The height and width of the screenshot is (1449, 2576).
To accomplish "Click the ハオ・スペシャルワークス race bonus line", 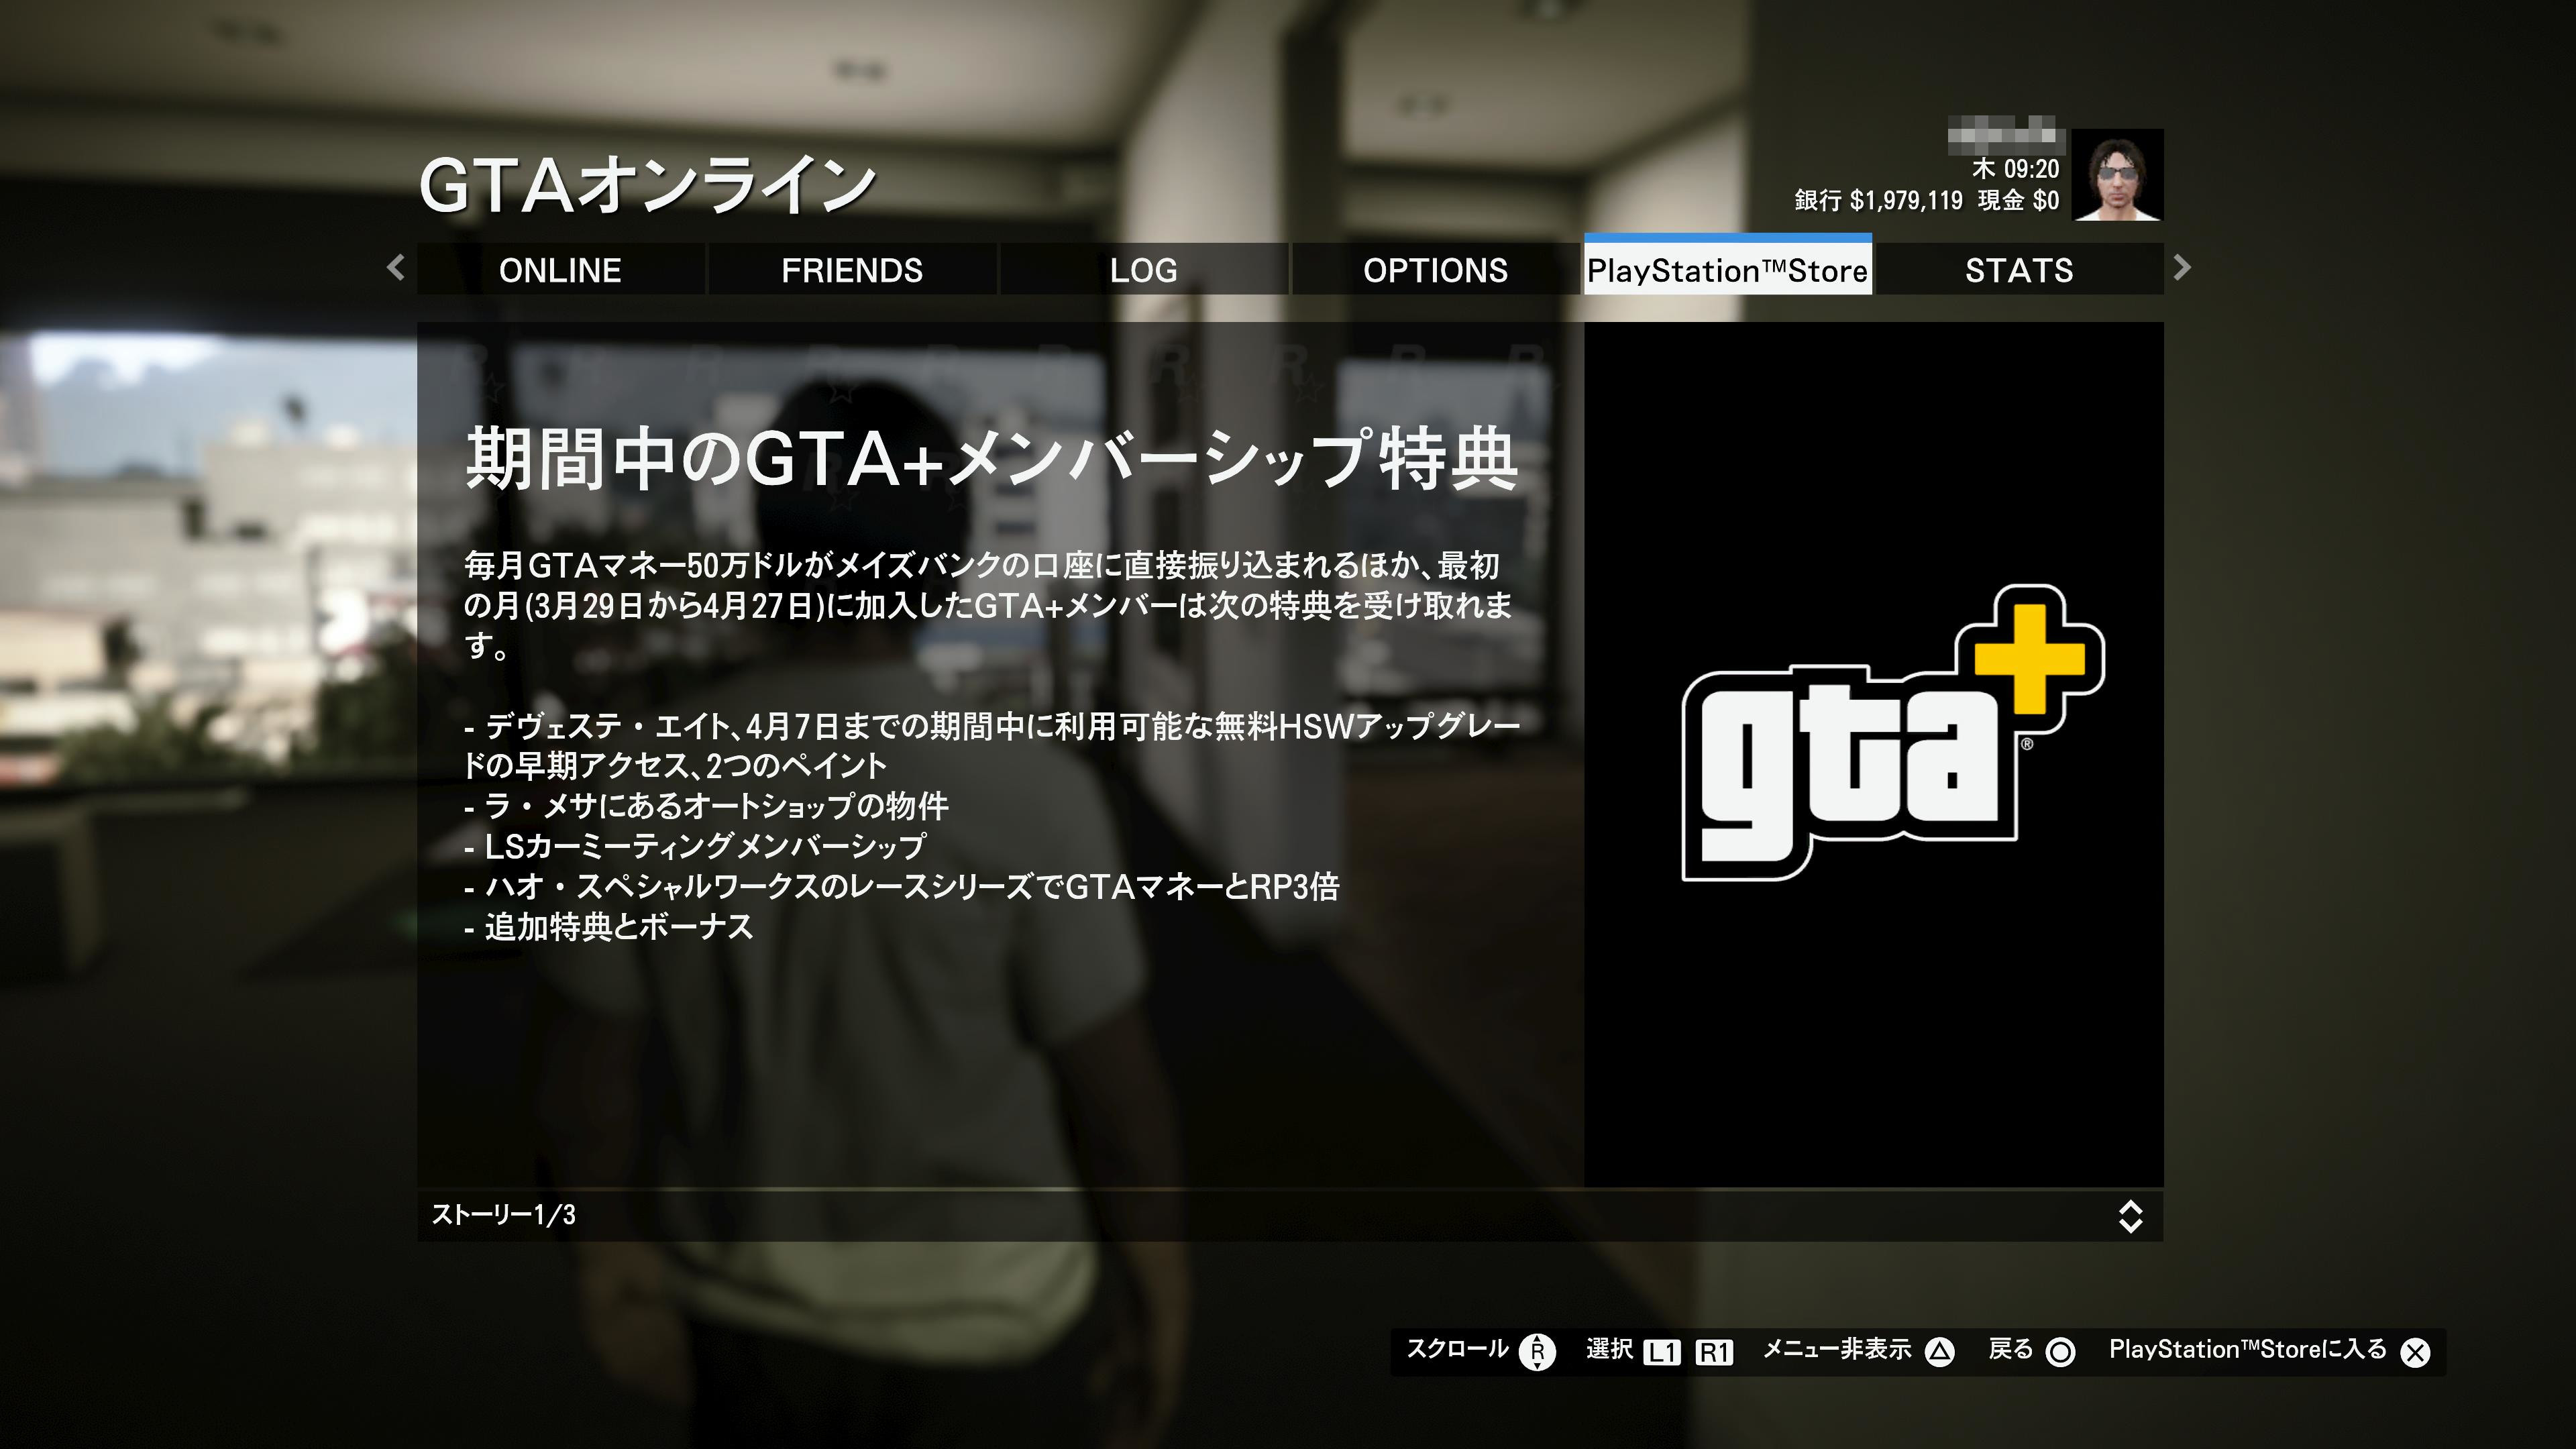I will coord(901,886).
